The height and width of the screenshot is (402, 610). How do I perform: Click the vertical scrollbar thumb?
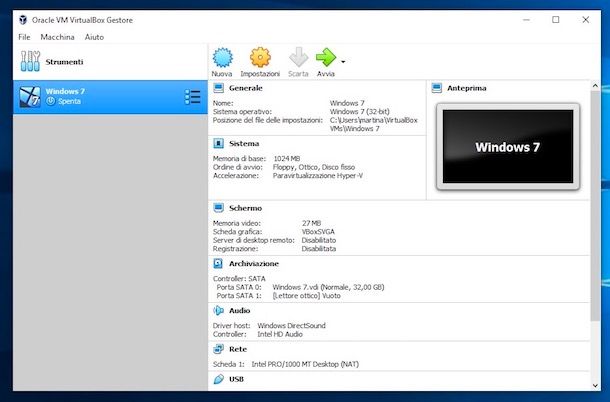coord(595,205)
